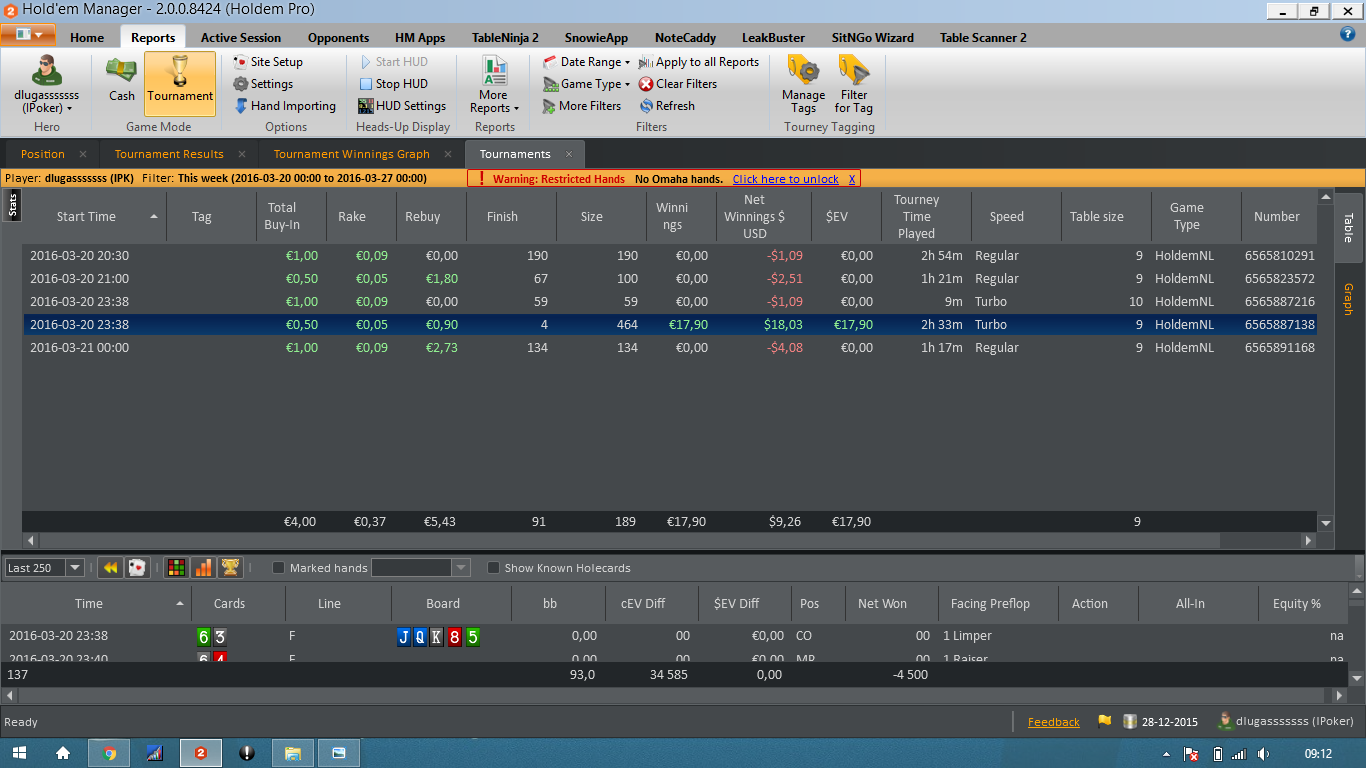This screenshot has height=768, width=1366.
Task: Sort tournaments by Start Time column
Action: point(93,216)
